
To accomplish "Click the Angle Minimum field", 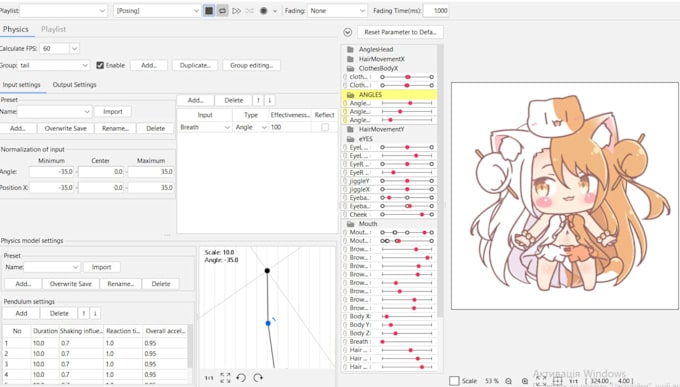I will tap(51, 172).
